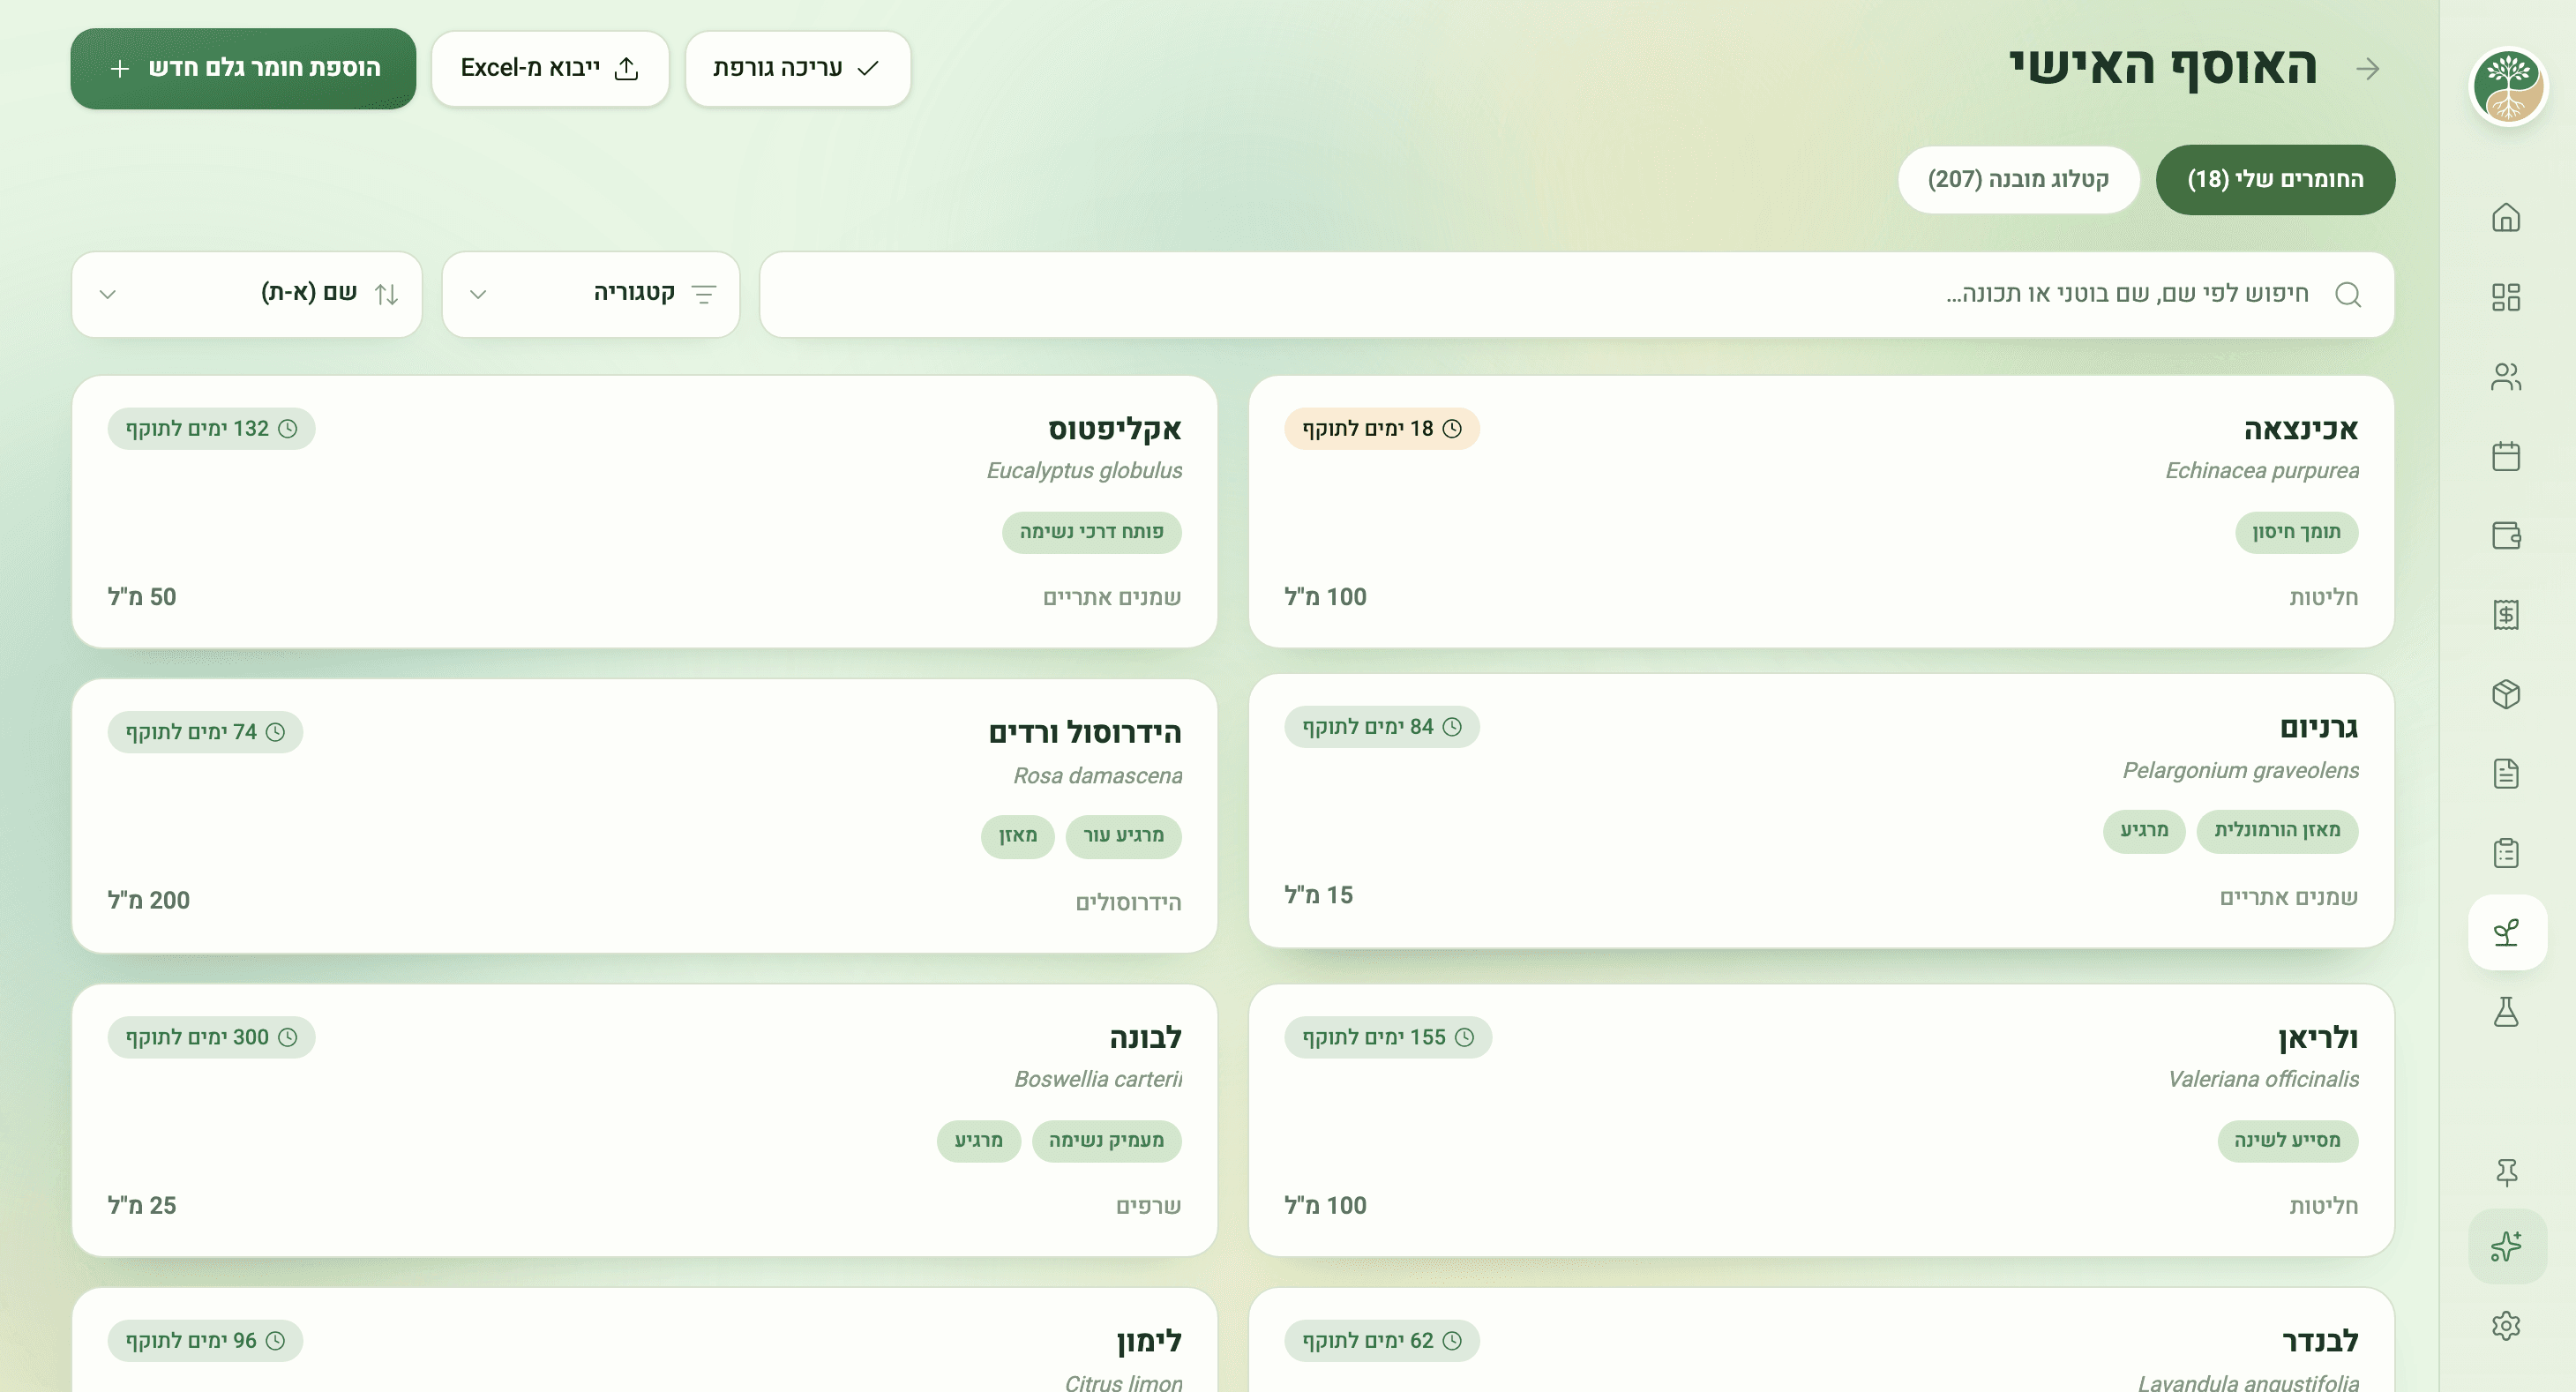Switch to the החומרים שלי (18) tab
2576x1392 pixels.
click(2275, 180)
